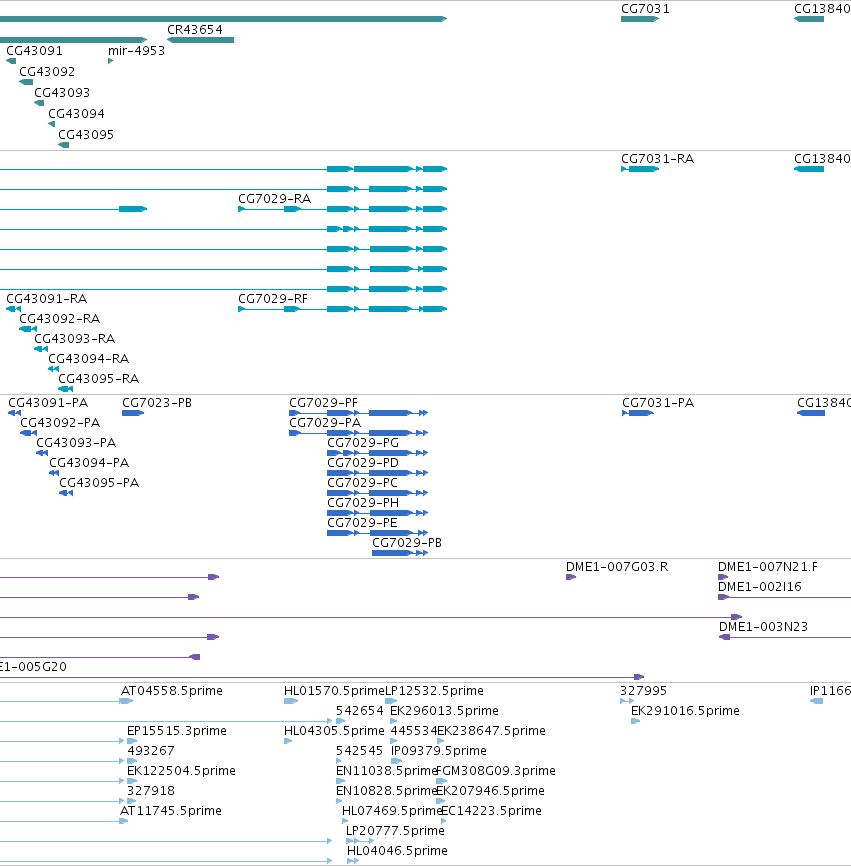Open the CG7029-PE CDS label
Screen dimensions: 851x866
362,522
